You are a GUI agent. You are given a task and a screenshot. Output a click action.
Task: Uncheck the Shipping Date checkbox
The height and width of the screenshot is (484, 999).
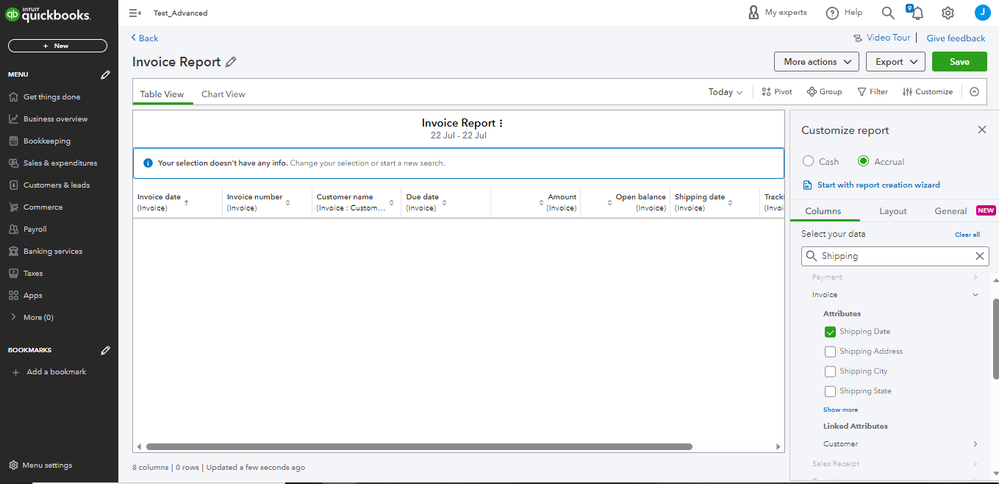click(830, 332)
